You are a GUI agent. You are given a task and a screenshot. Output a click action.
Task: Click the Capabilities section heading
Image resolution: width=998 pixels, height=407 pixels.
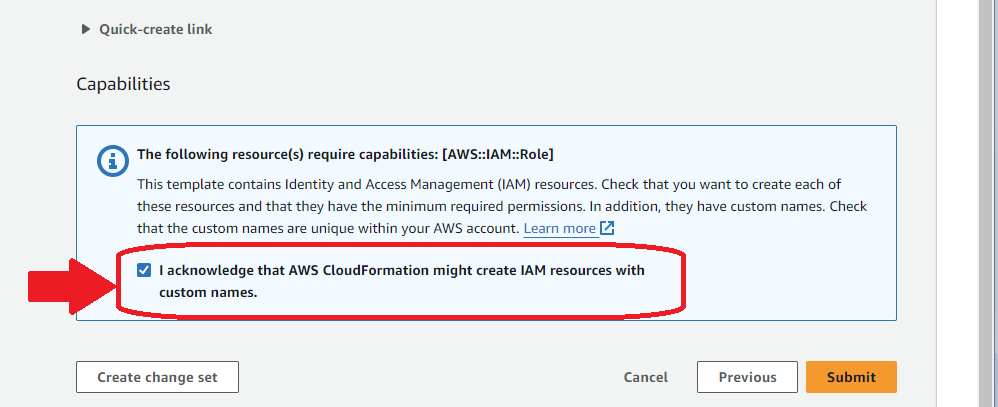point(123,84)
